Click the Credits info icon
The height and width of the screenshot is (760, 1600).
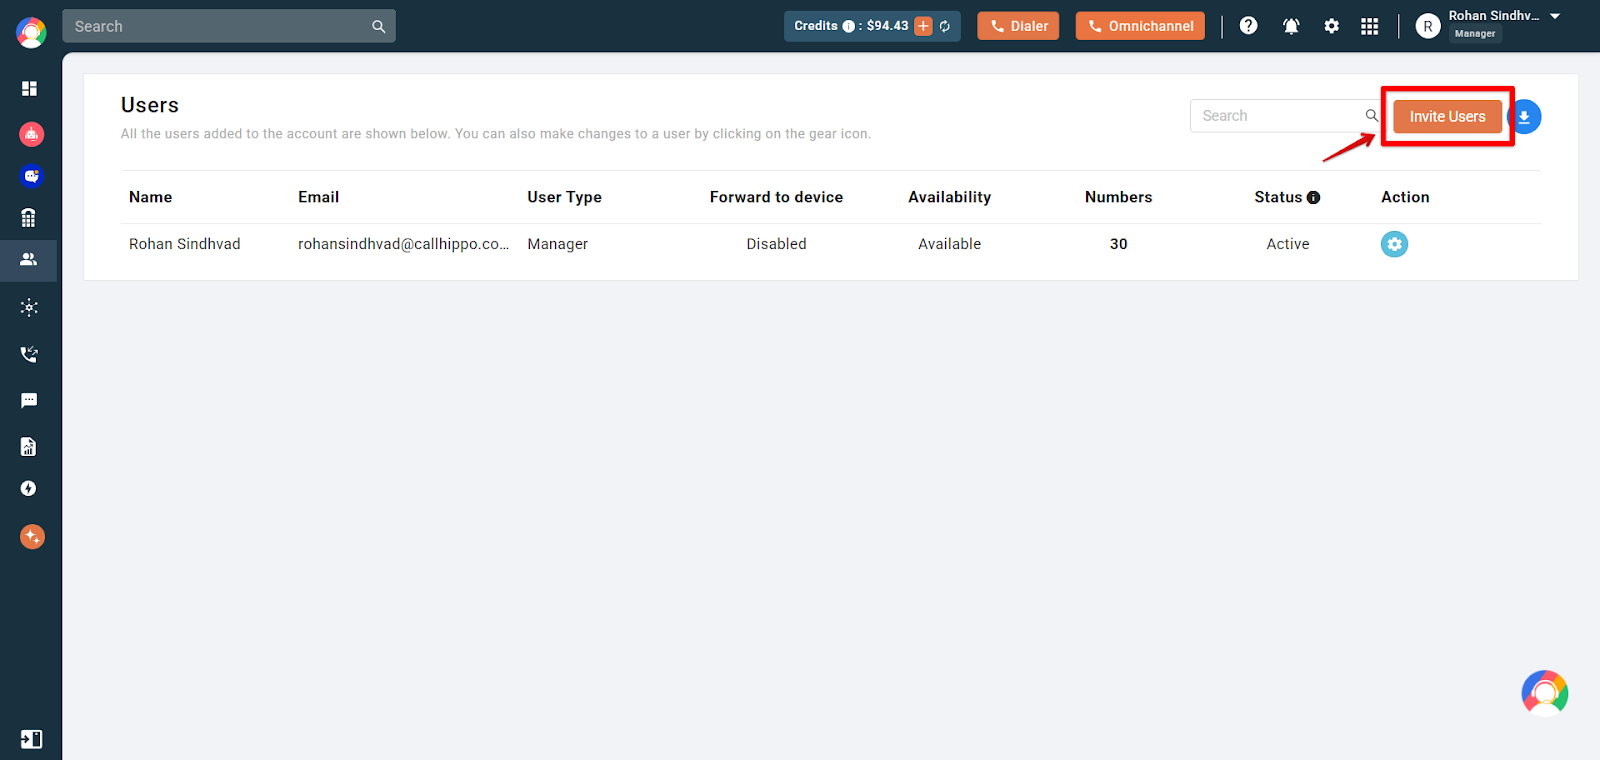848,26
